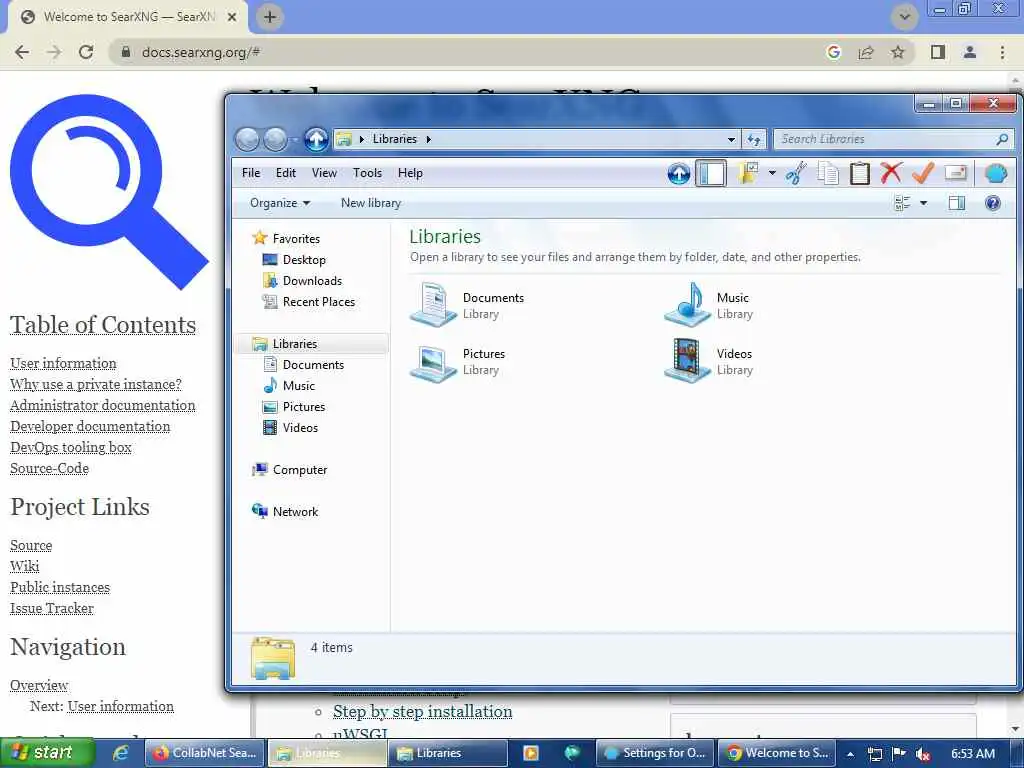Toggle the preview pane button

(x=957, y=203)
